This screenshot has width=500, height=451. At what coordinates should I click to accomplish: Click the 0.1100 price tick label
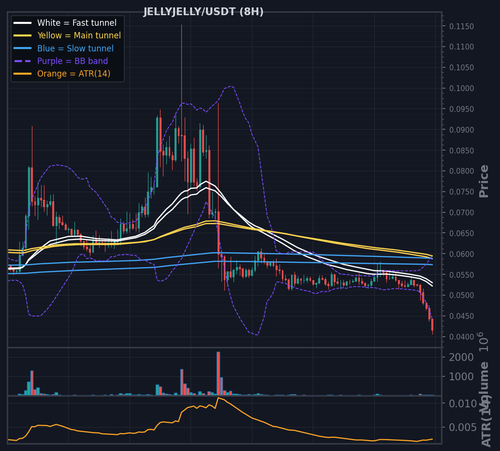click(x=461, y=47)
